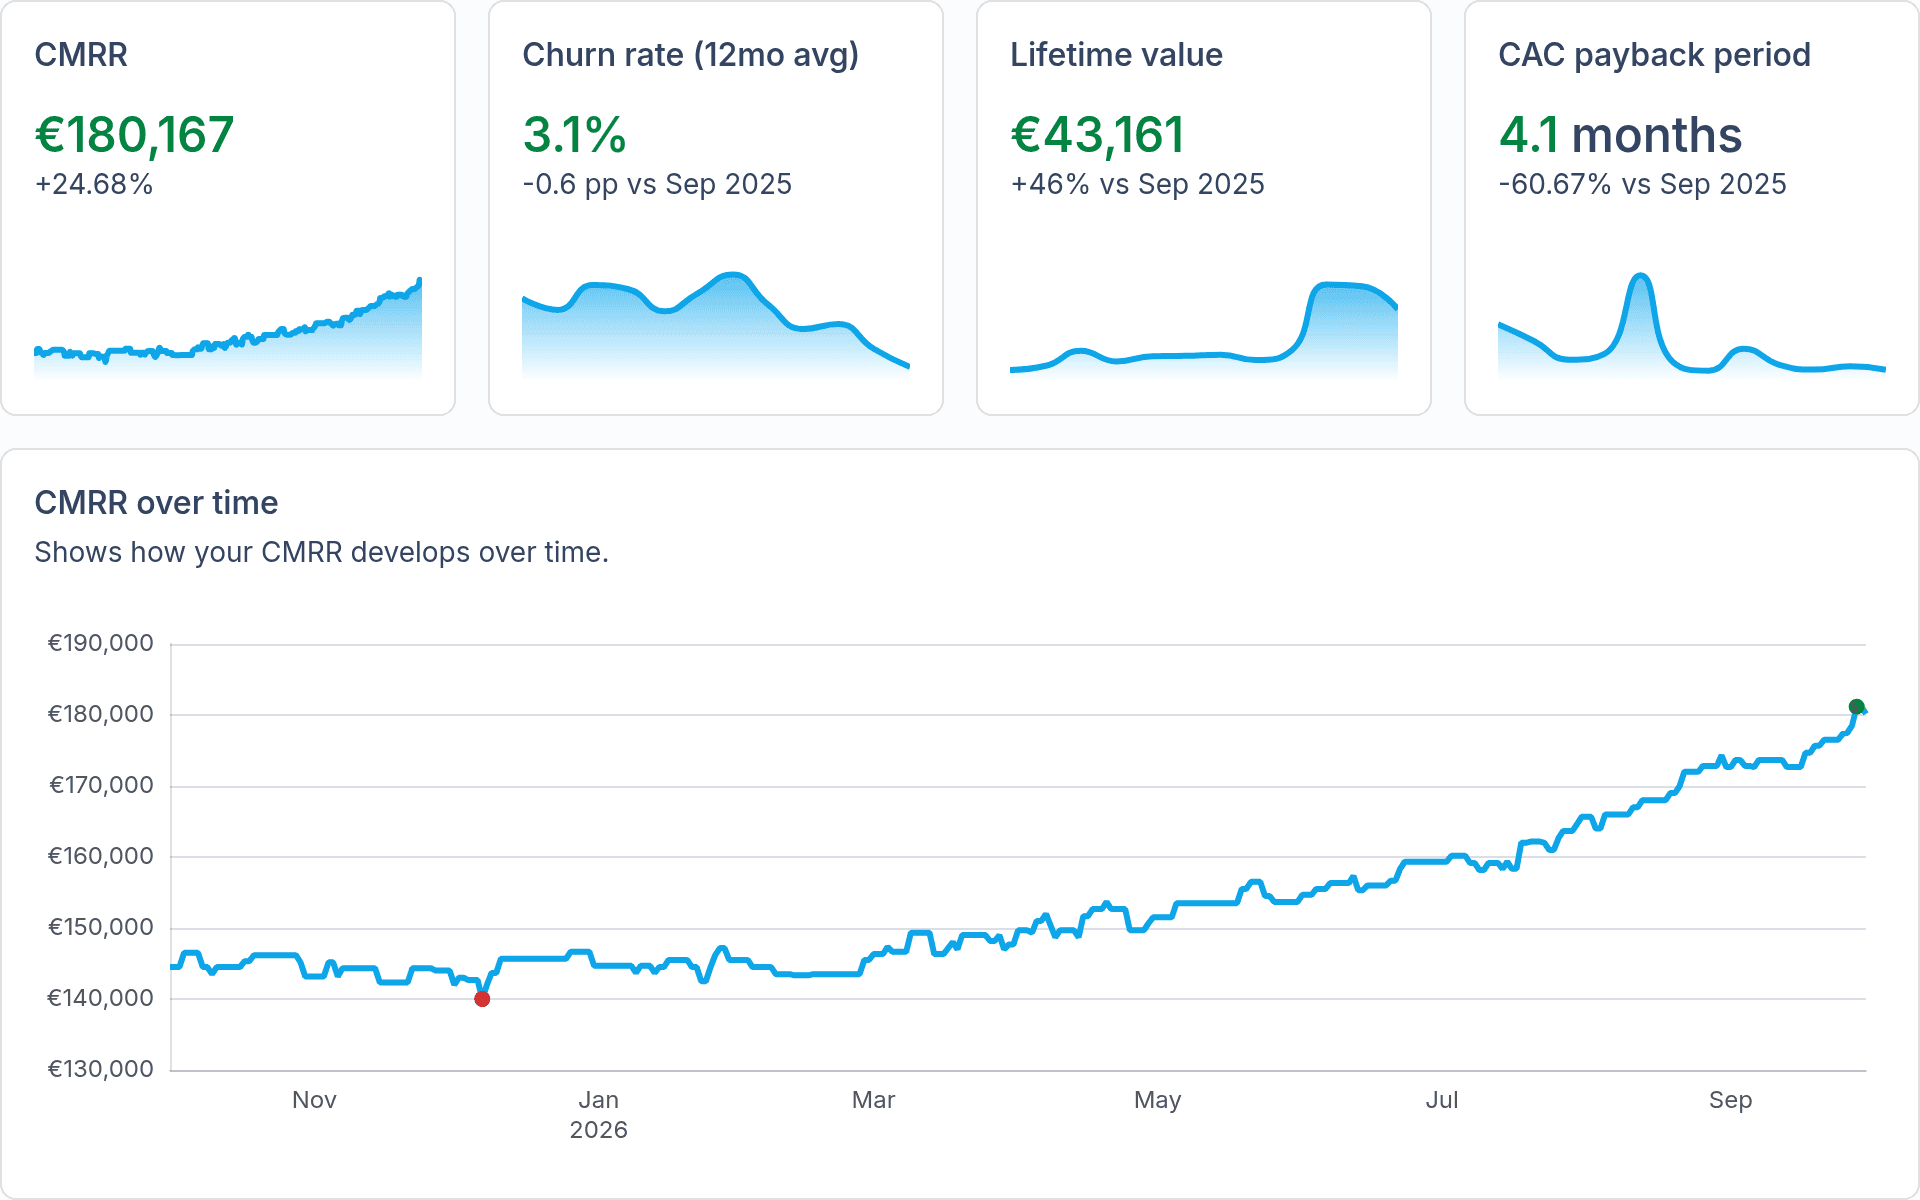The height and width of the screenshot is (1200, 1920).
Task: Click the €180,167 CMRR value
Action: tap(134, 135)
